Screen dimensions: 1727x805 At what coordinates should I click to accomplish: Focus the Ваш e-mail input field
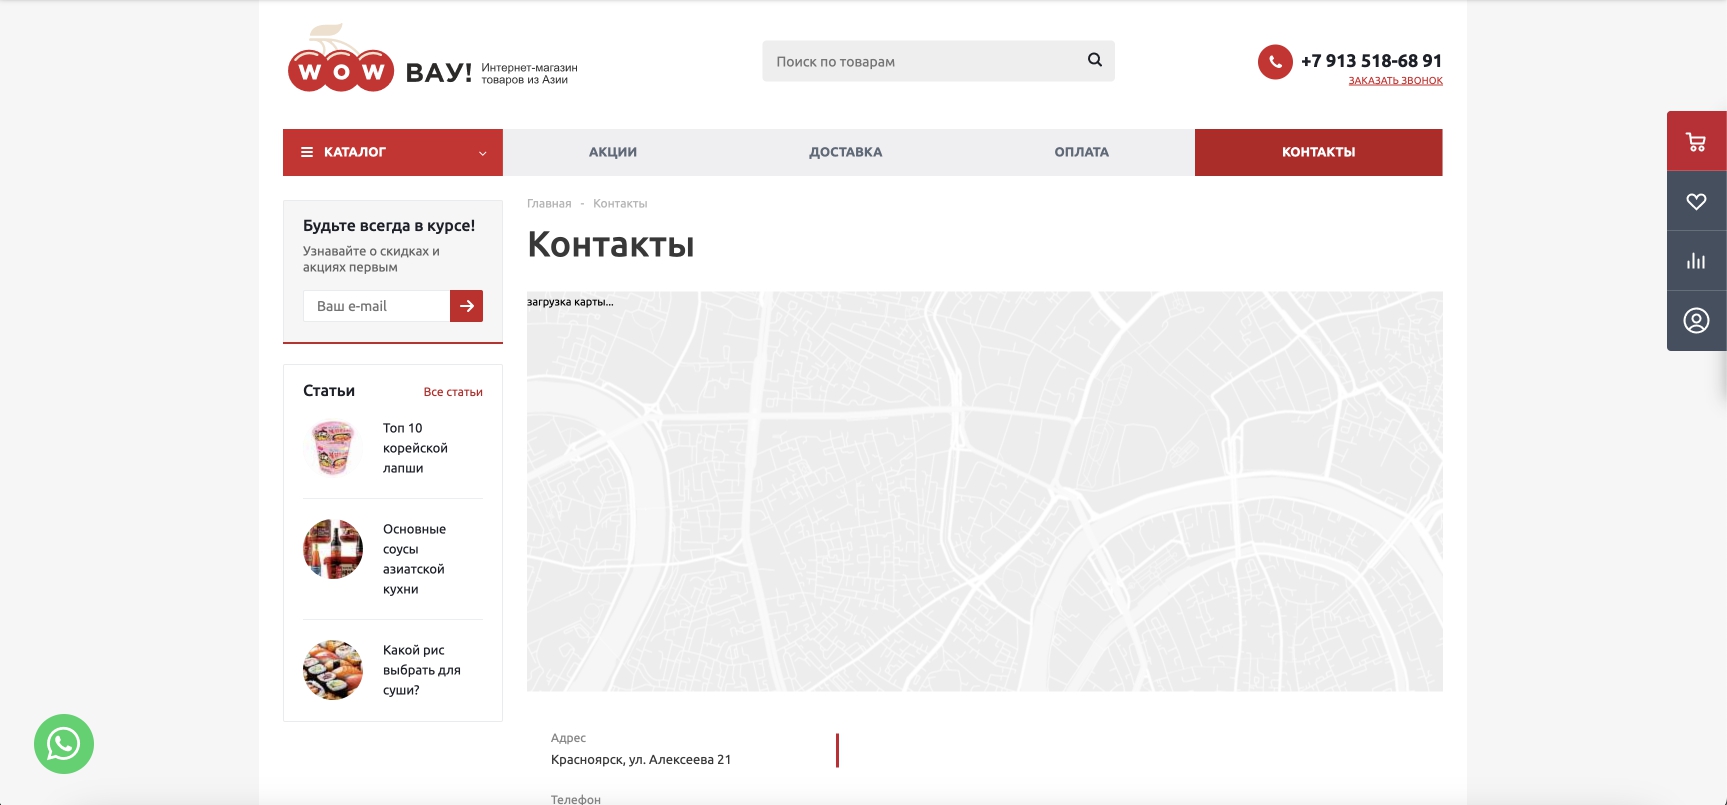pos(376,306)
